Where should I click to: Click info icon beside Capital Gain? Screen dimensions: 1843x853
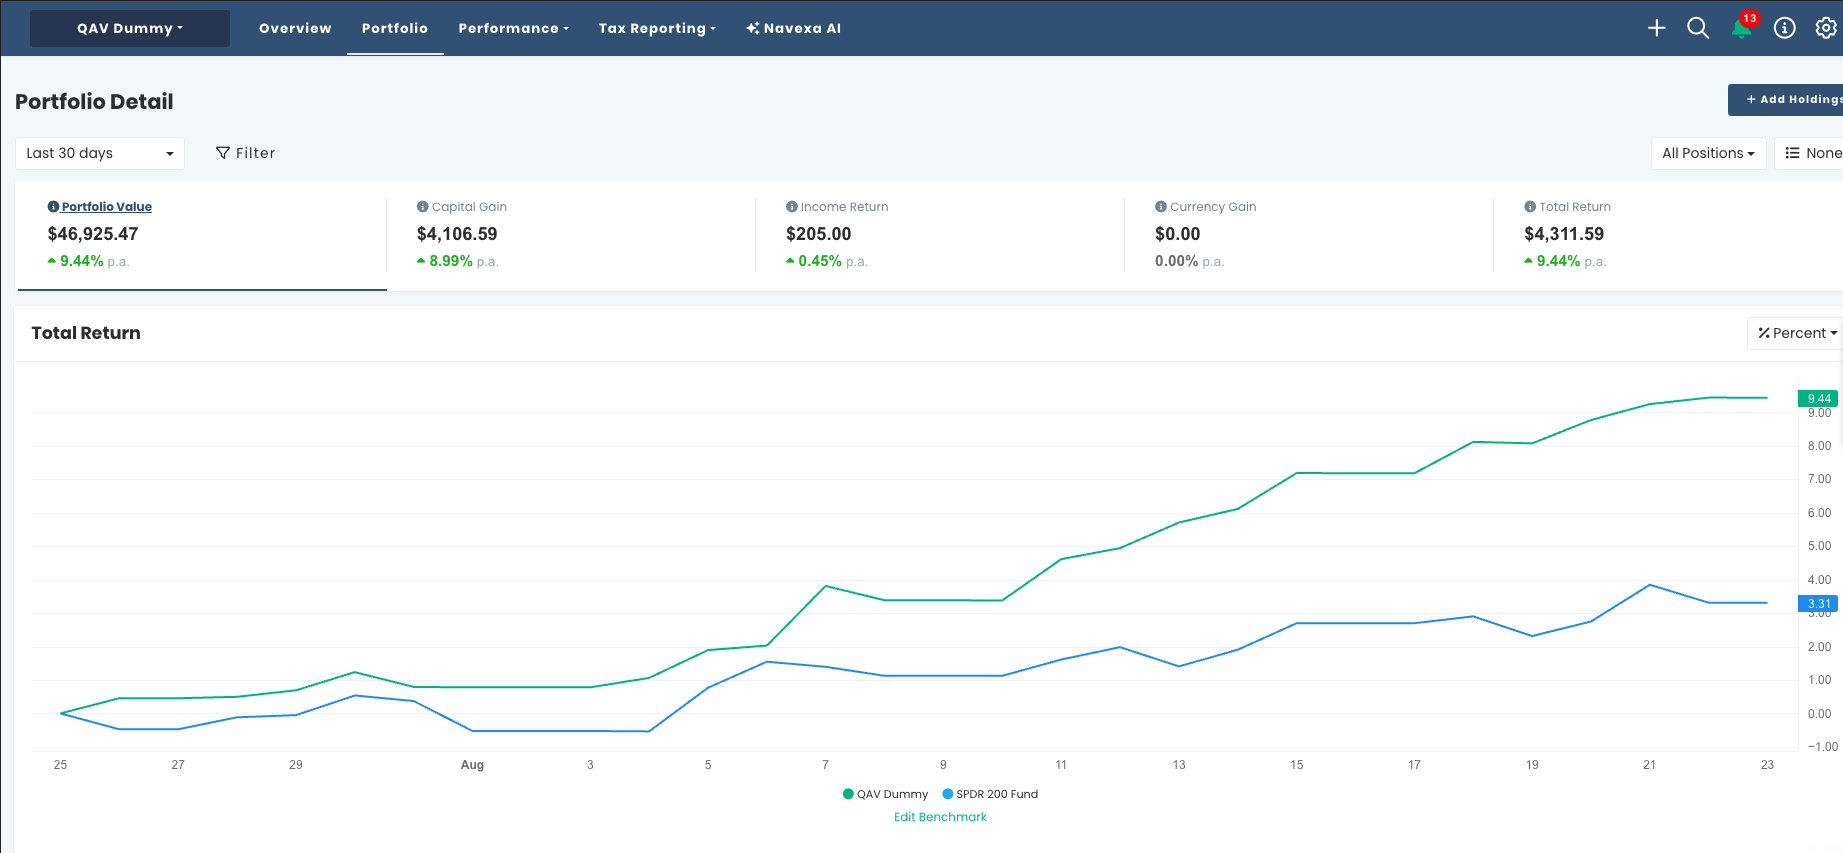(422, 207)
